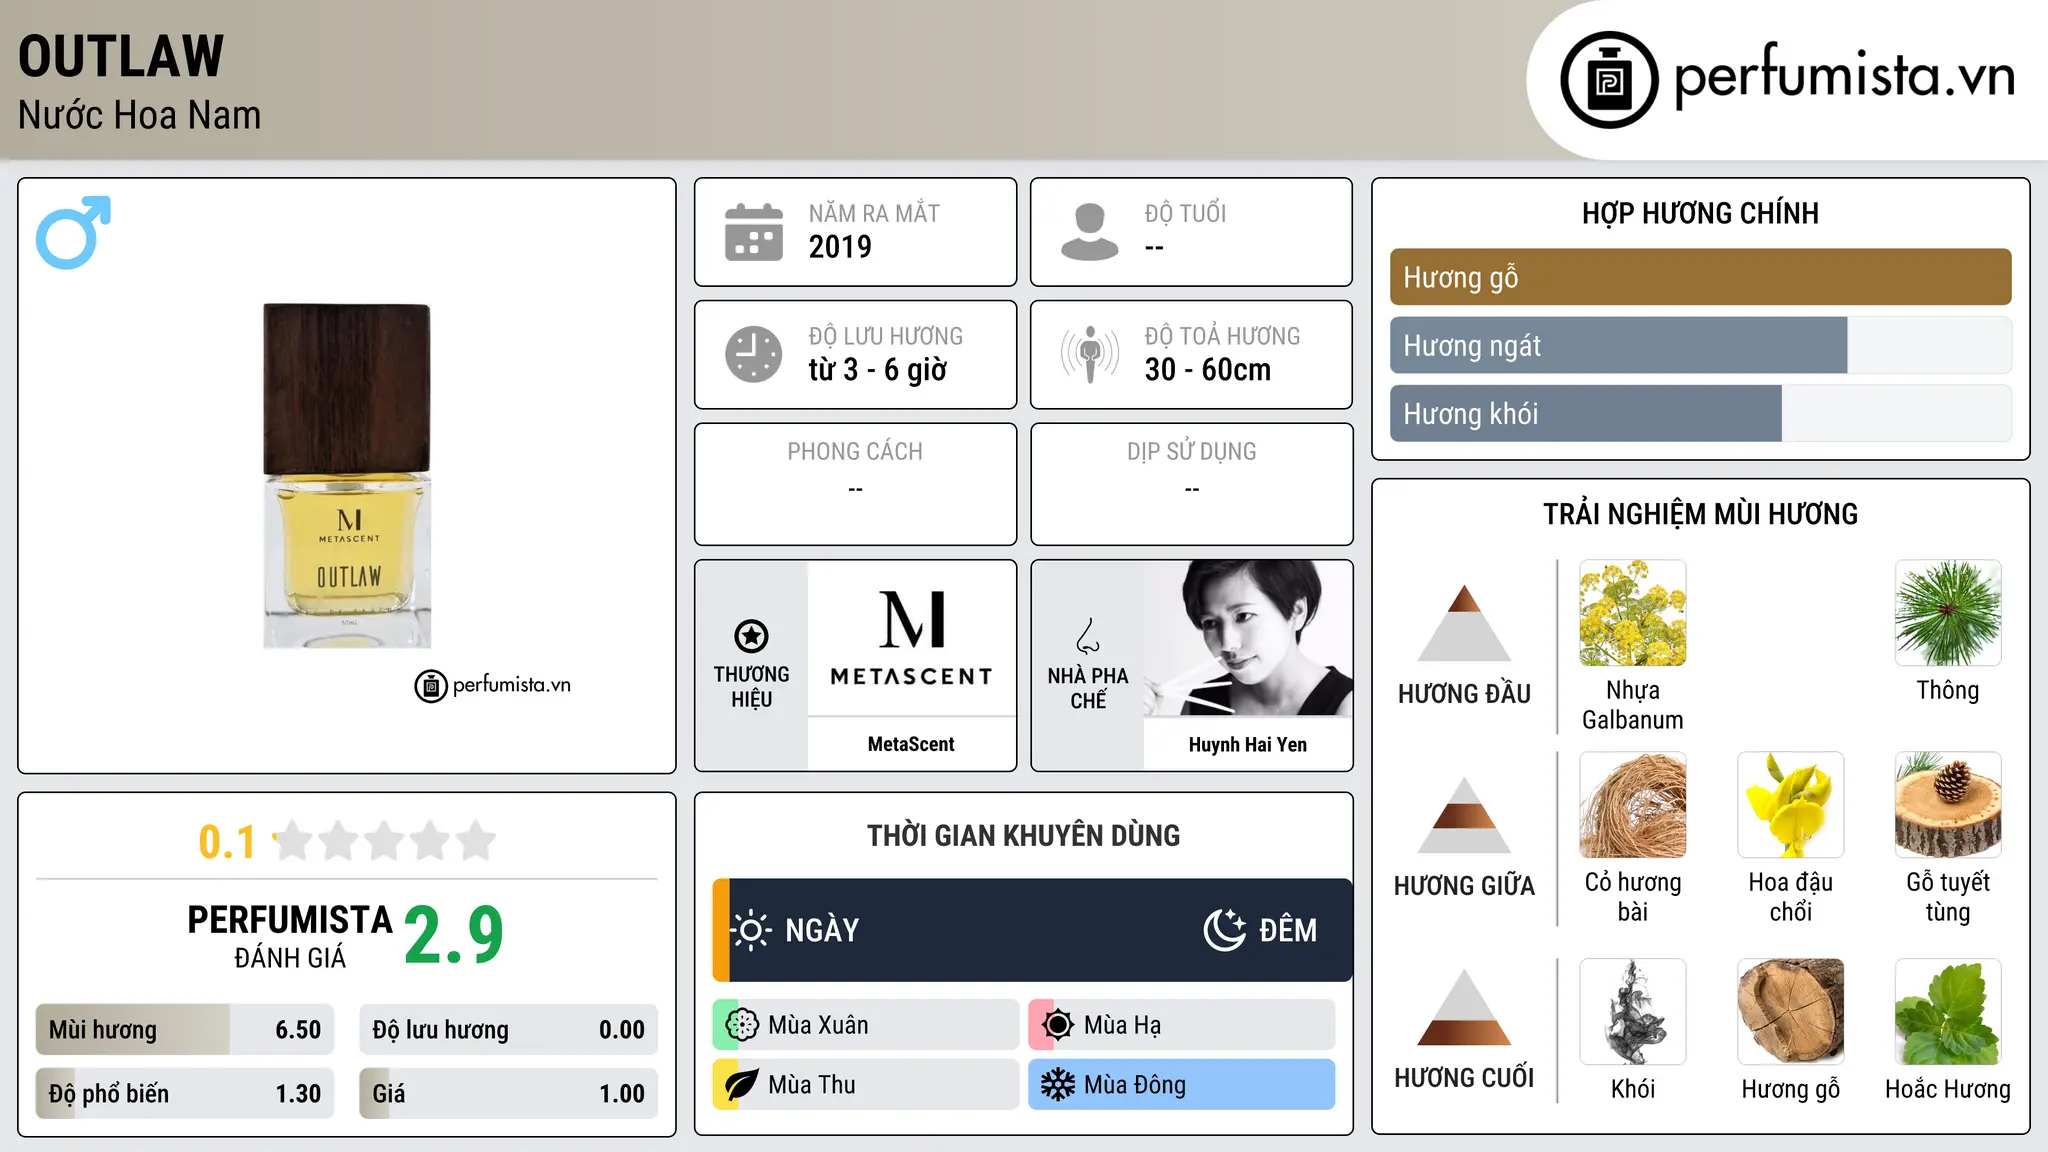The height and width of the screenshot is (1152, 2048).
Task: Click the Mùi hương 6.50 score bar
Action: (185, 1030)
